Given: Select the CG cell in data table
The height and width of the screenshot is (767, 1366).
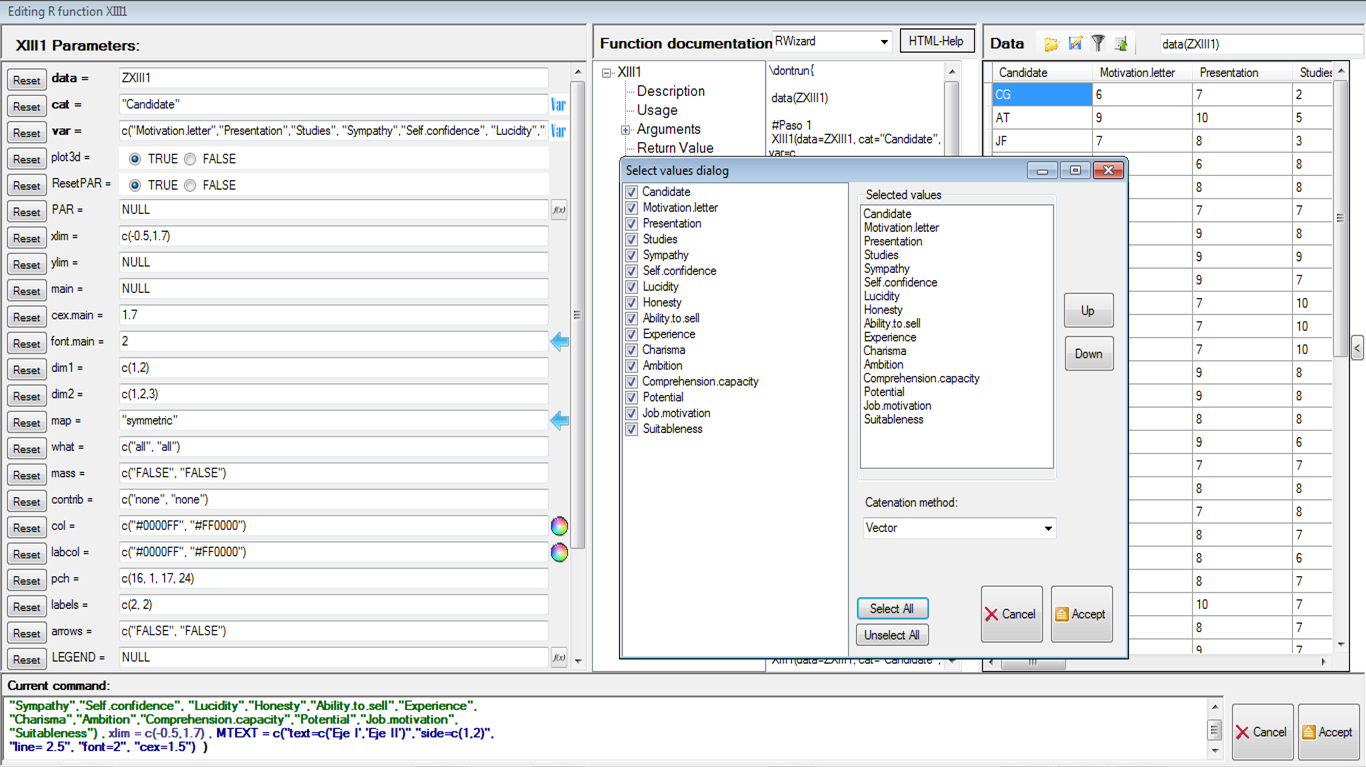Looking at the screenshot, I should coord(1041,94).
